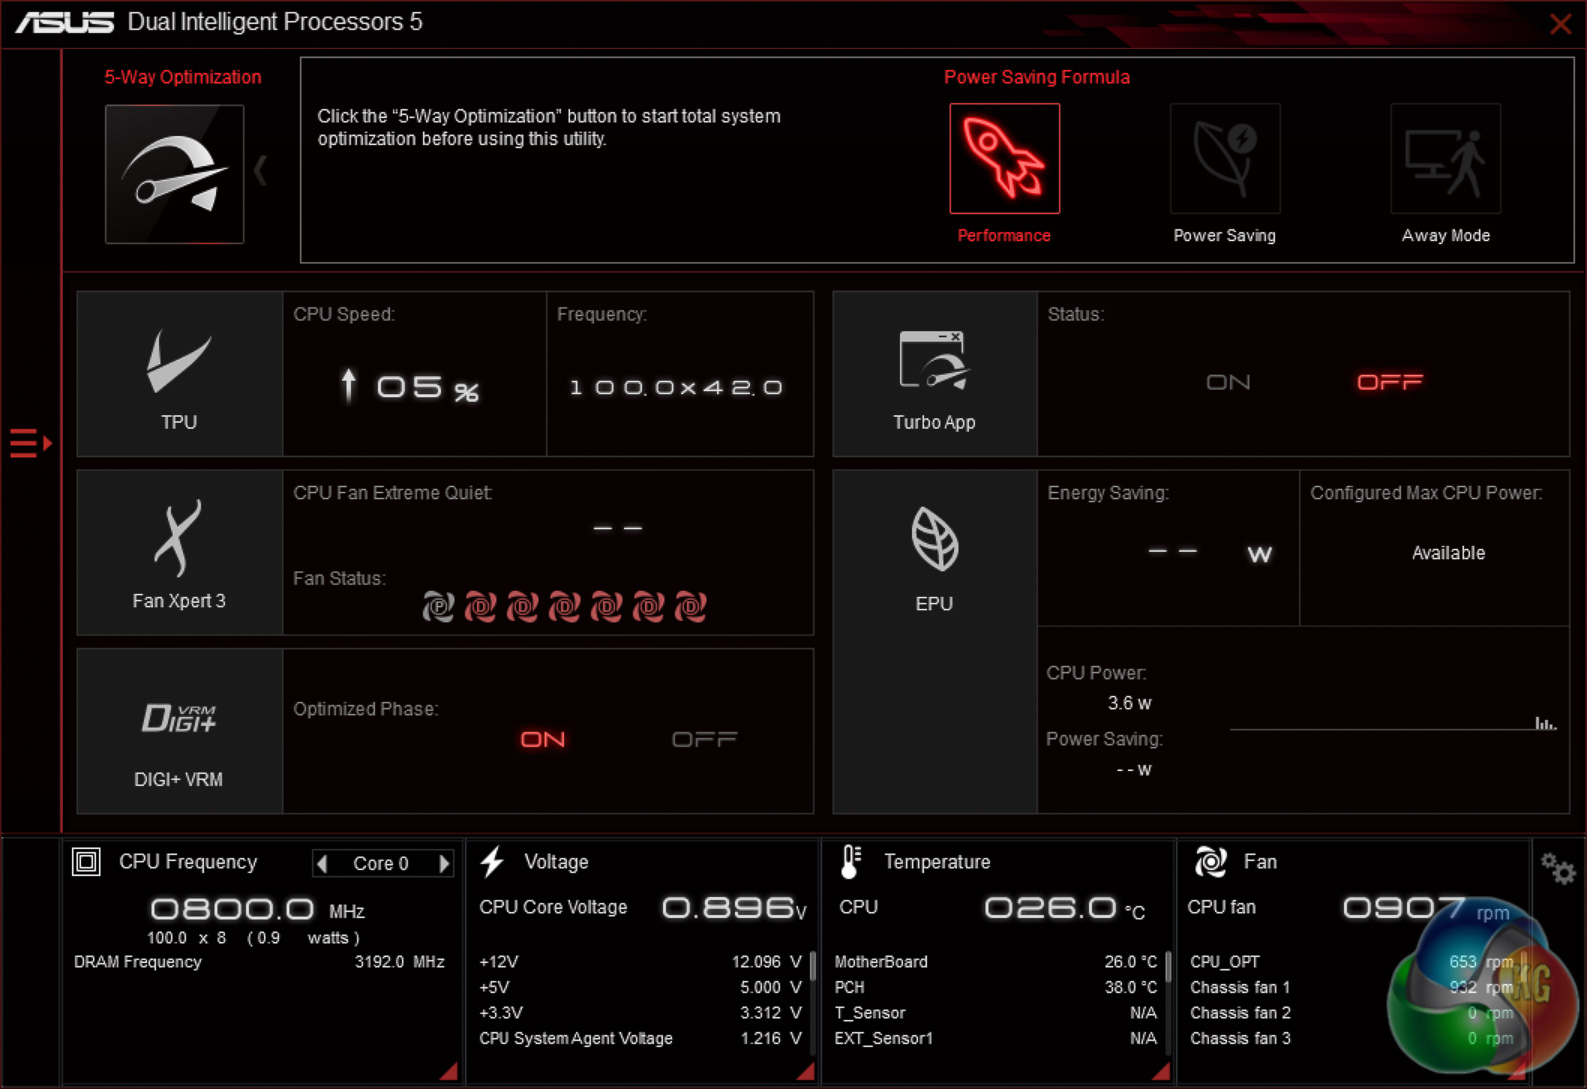
Task: Activate Away Mode icon
Action: pyautogui.click(x=1445, y=159)
